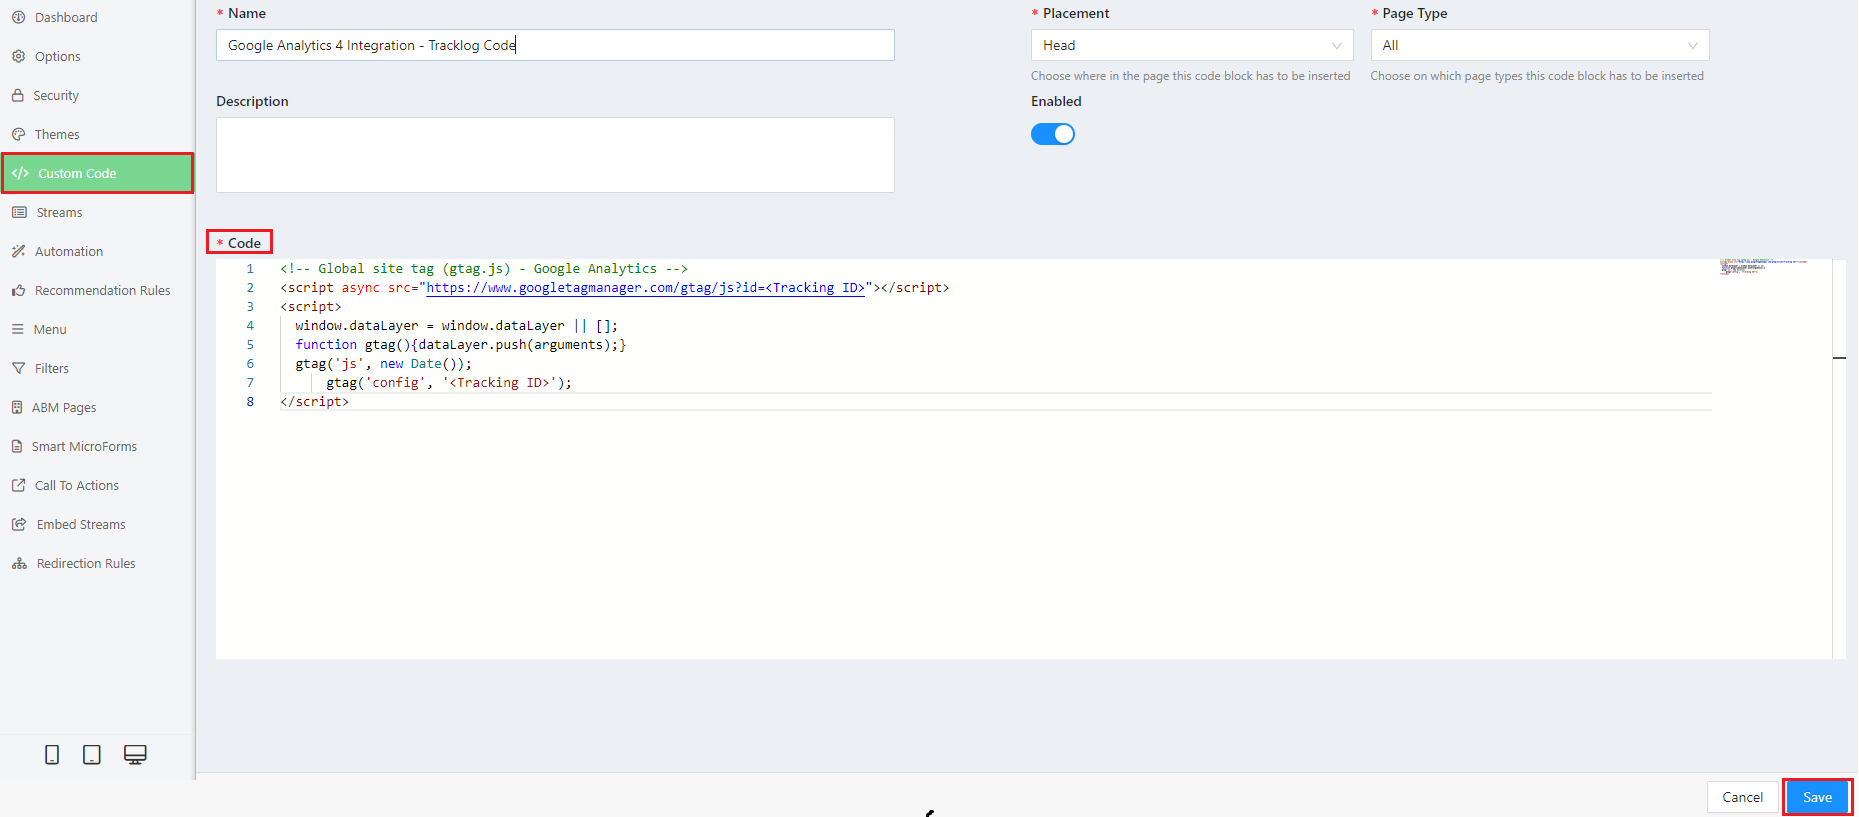Open the Dashboard menu item
The image size is (1859, 817).
(97, 17)
